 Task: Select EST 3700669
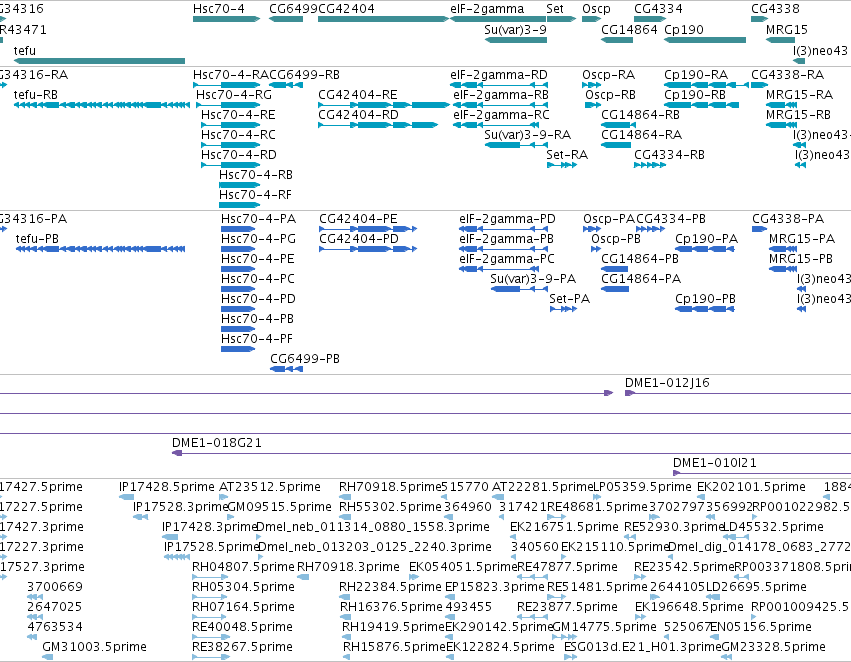(35, 597)
